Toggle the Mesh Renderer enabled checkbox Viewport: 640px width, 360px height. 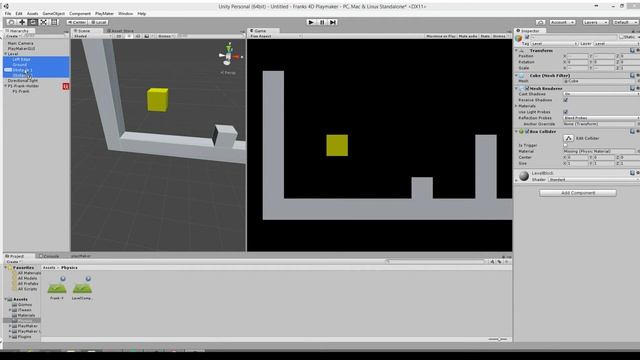527,89
